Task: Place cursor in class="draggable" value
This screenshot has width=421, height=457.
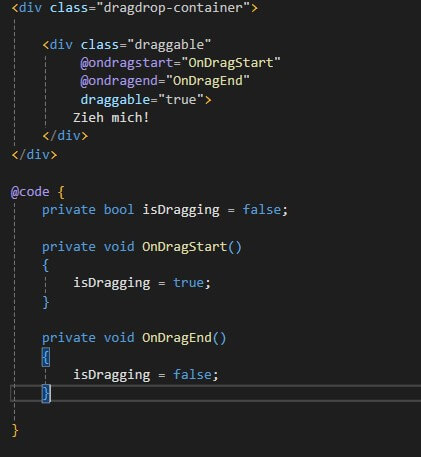Action: [169, 44]
